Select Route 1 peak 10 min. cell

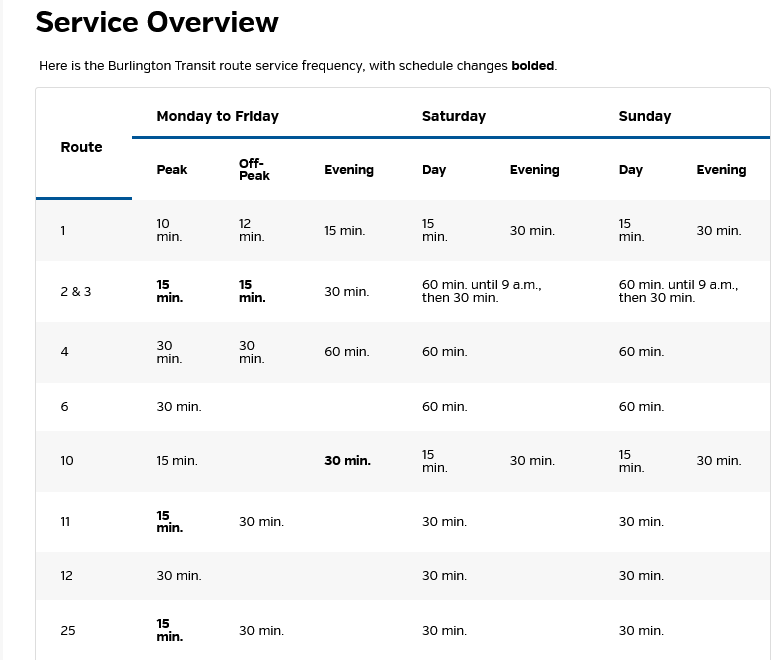(x=169, y=230)
